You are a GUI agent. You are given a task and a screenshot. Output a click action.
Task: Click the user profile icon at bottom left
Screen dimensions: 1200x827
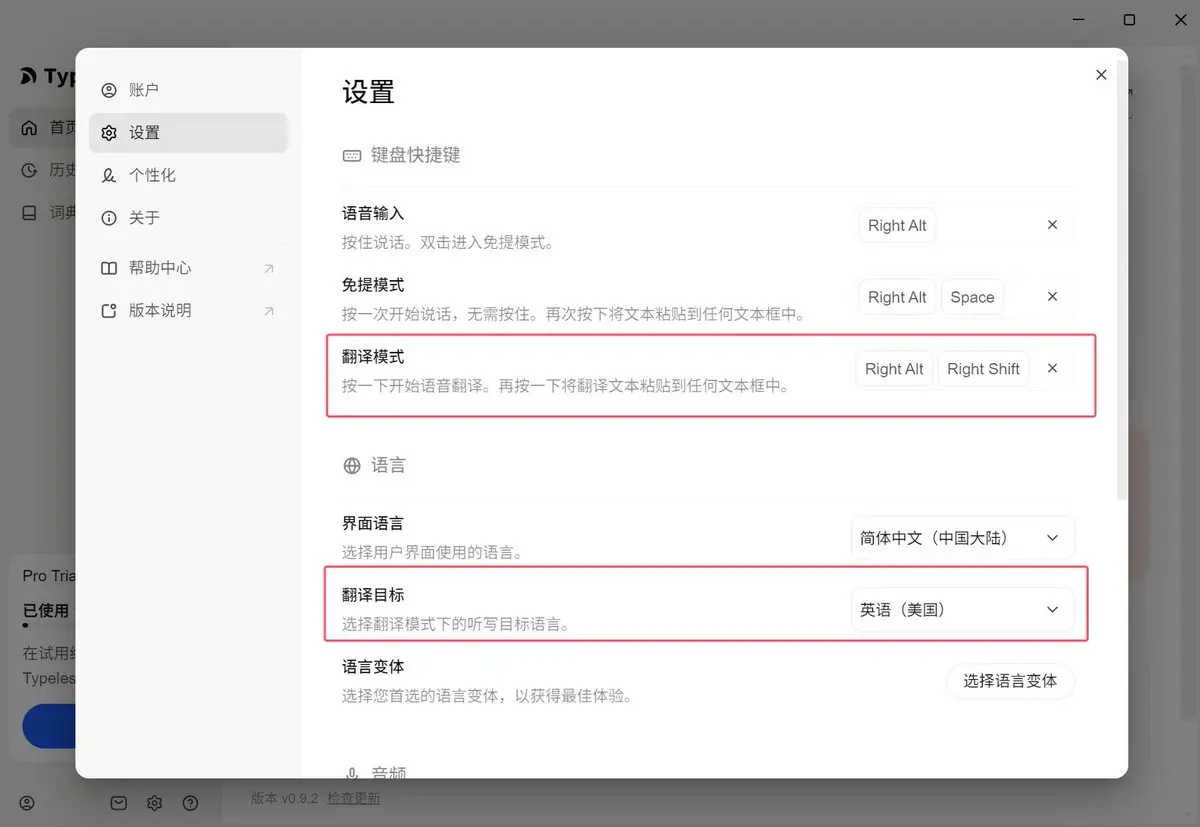pos(27,802)
